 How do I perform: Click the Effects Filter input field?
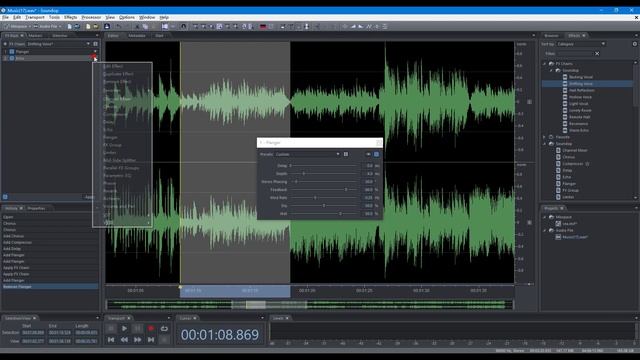click(576, 53)
